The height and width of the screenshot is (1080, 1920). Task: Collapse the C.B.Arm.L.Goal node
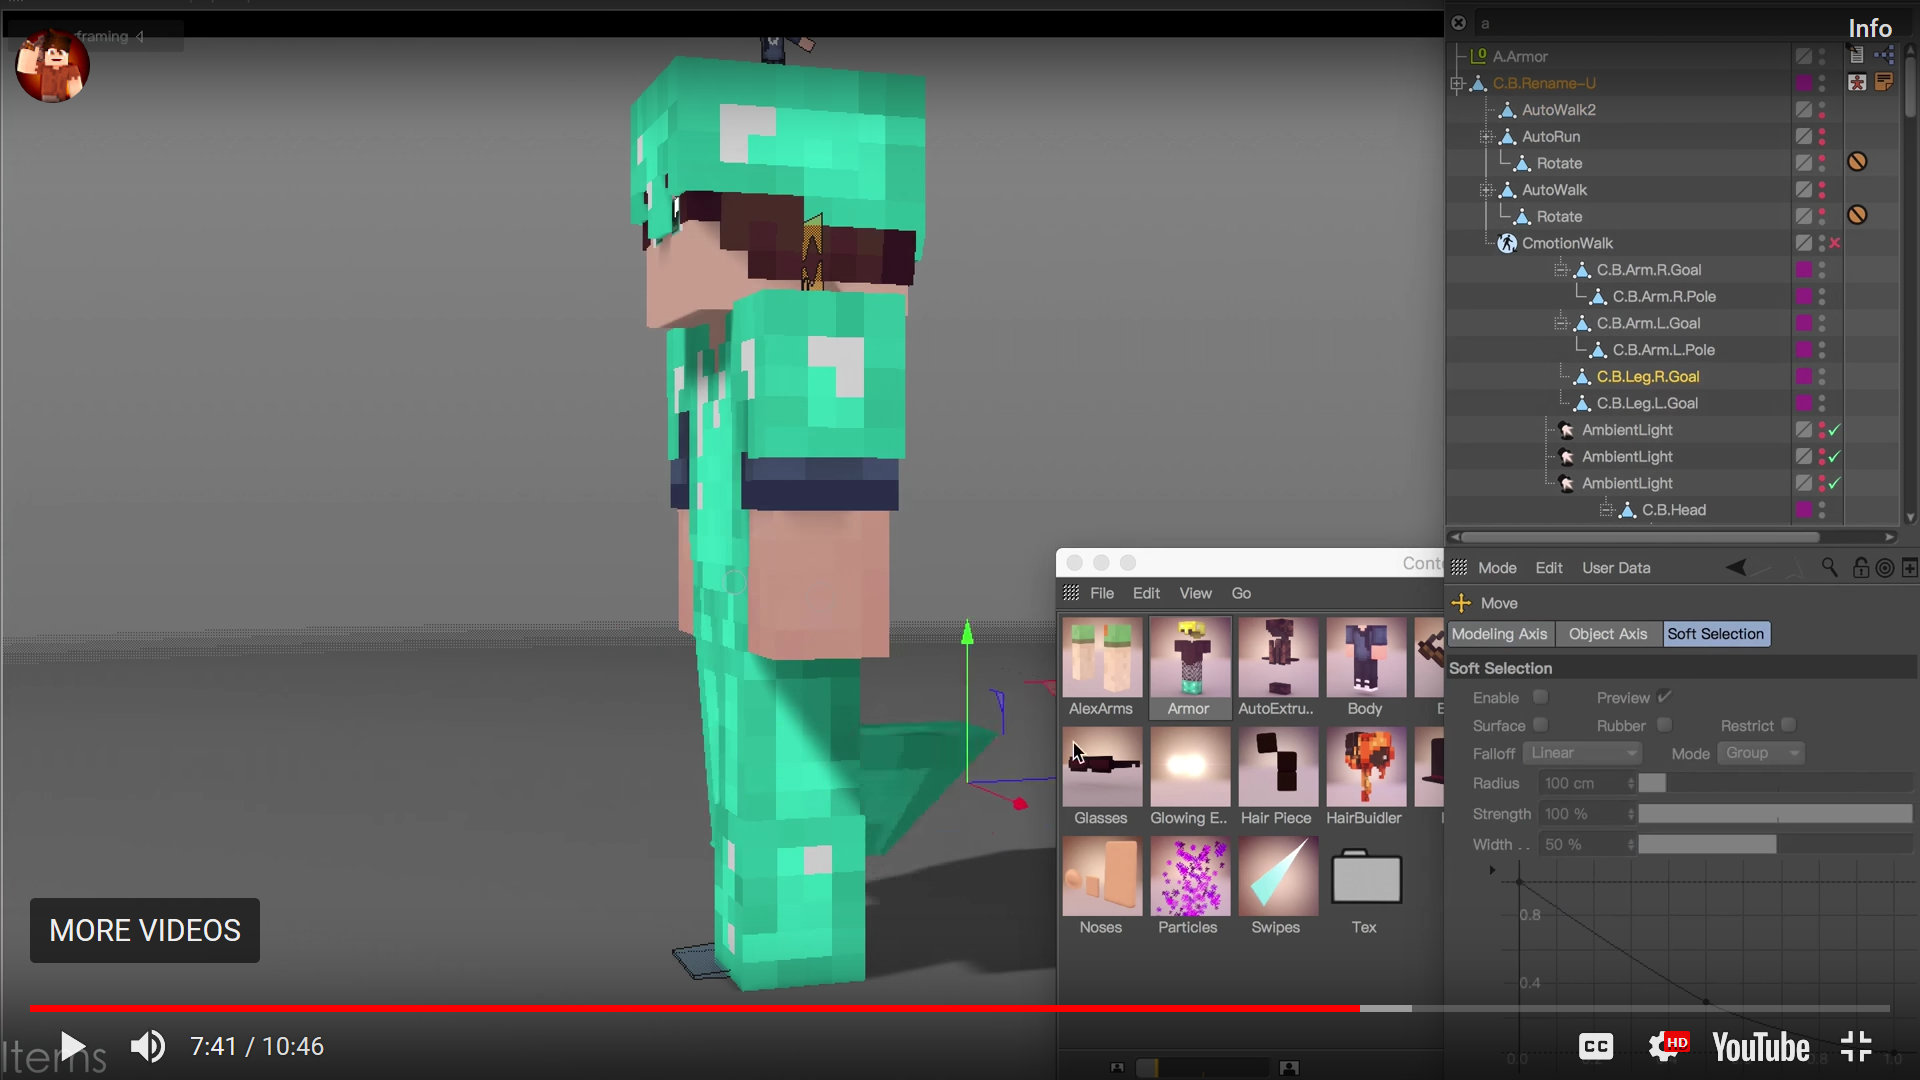coord(1561,323)
